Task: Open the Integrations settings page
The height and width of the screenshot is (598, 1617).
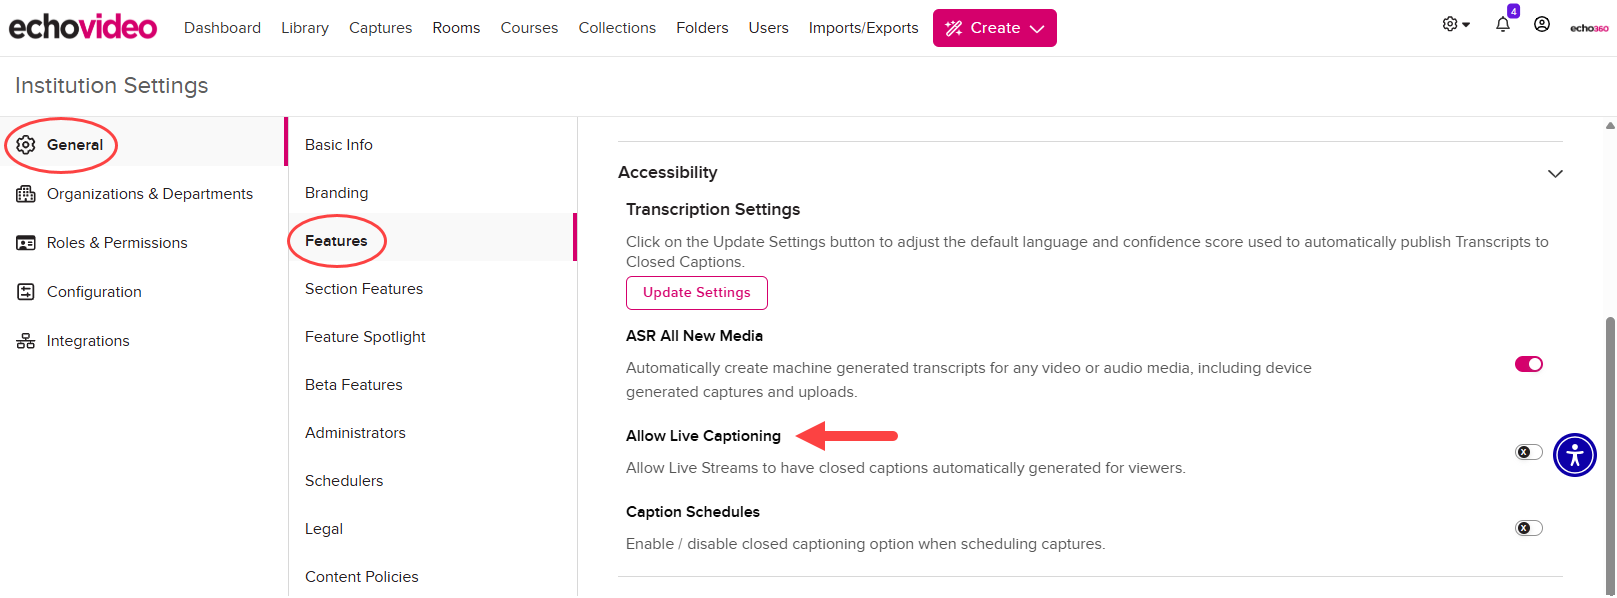Action: point(87,340)
